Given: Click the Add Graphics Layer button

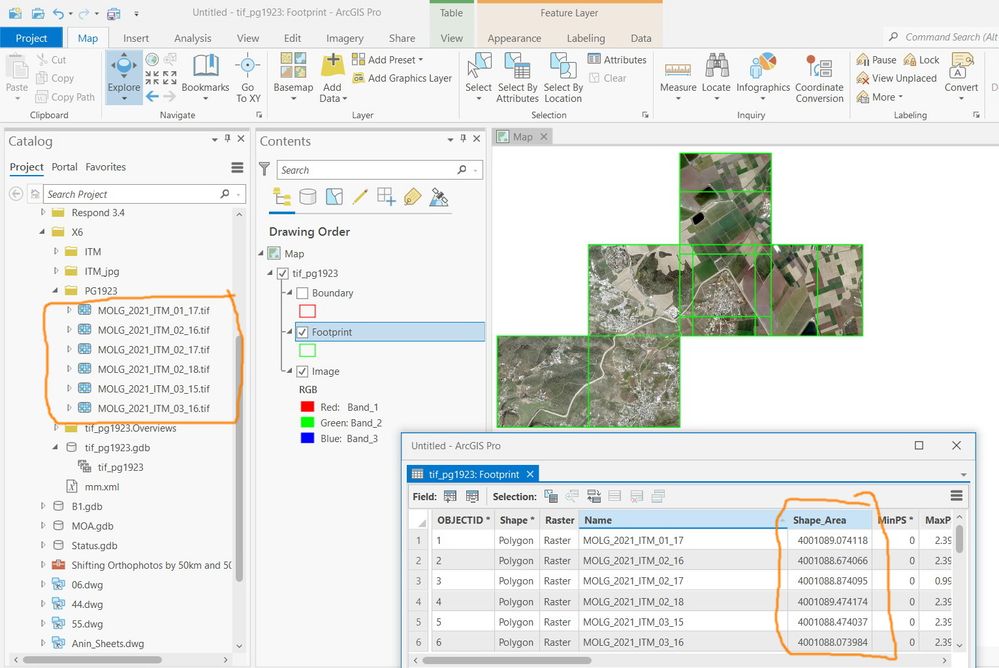Looking at the screenshot, I should tap(402, 78).
